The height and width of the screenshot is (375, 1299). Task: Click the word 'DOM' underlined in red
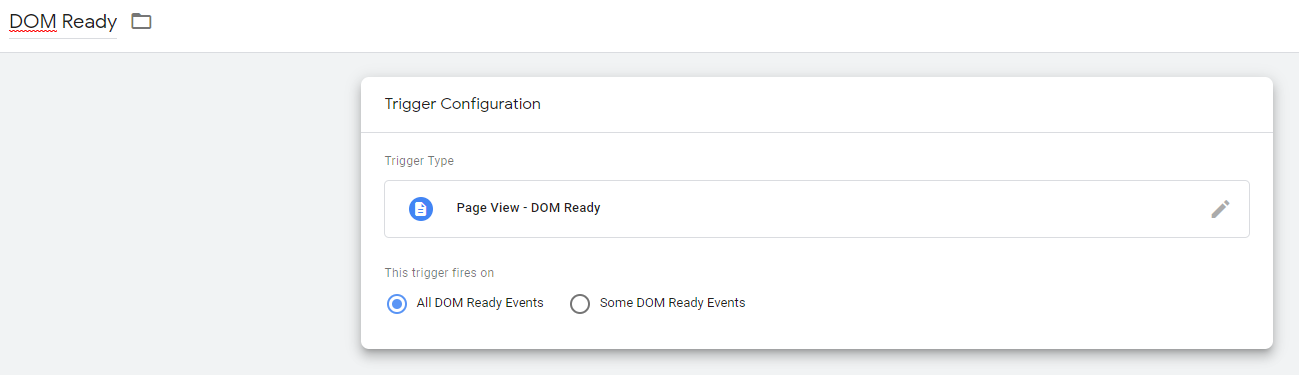coord(32,21)
